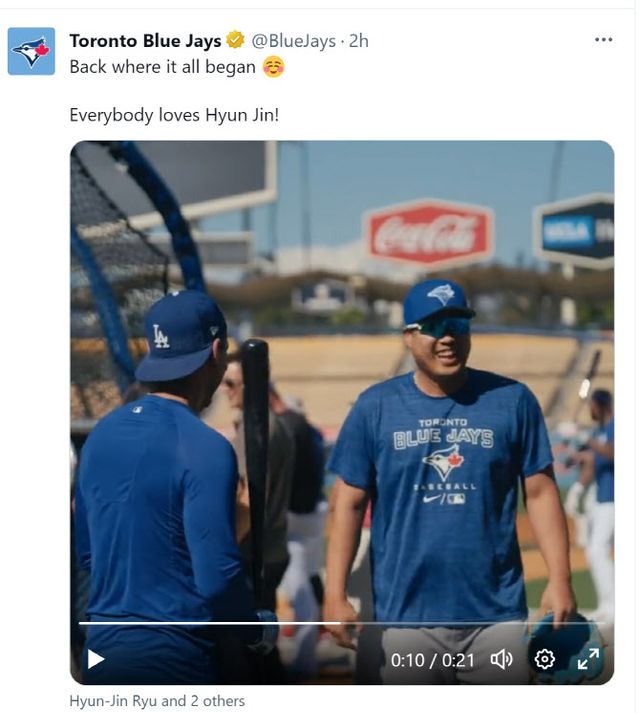
Task: Open video settings gear
Action: pyautogui.click(x=545, y=659)
